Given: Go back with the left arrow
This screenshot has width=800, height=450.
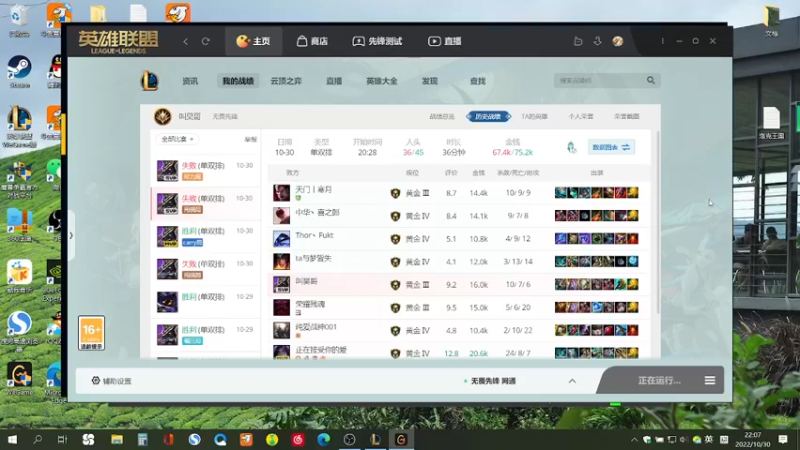Looking at the screenshot, I should point(186,41).
